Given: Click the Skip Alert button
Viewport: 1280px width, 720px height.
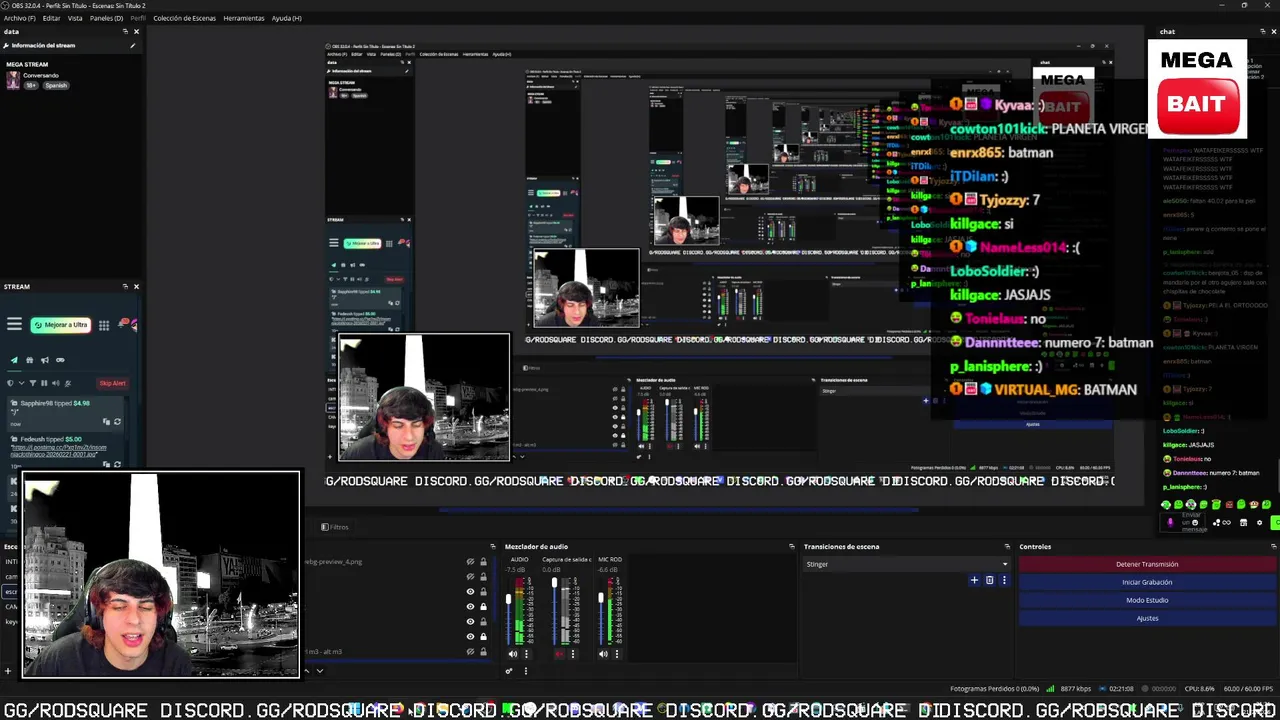Looking at the screenshot, I should [x=112, y=383].
